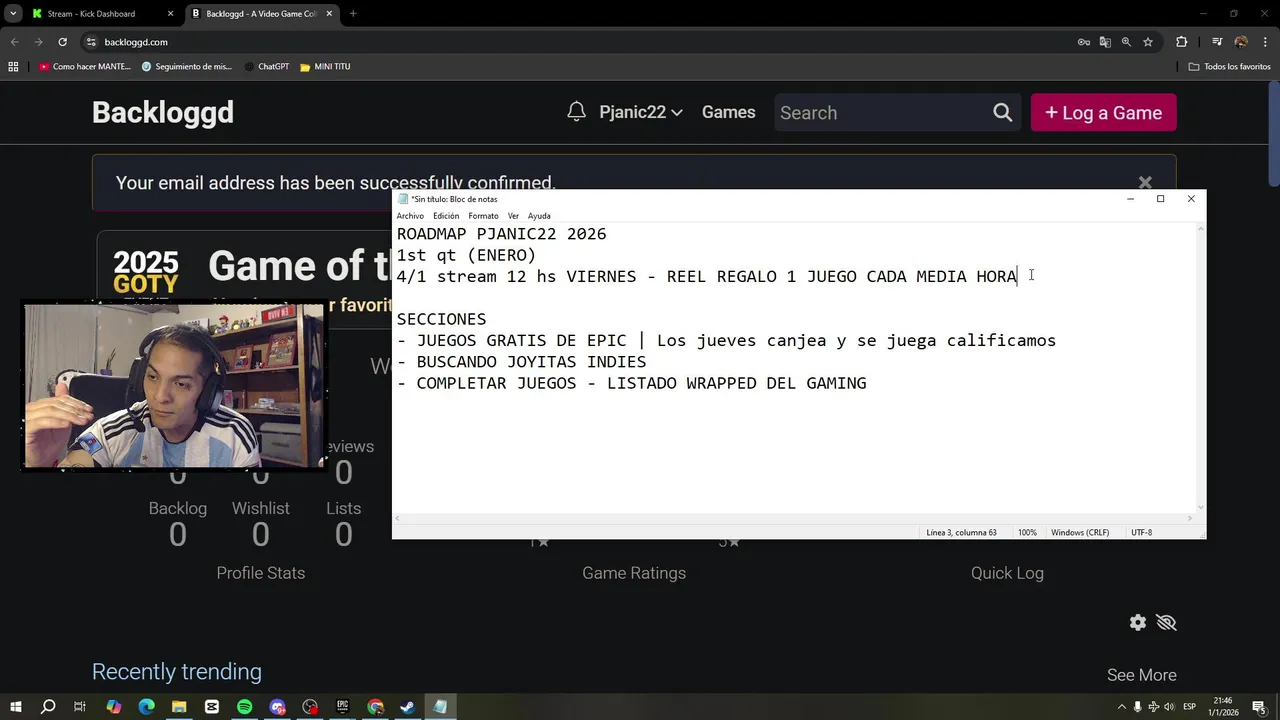This screenshot has height=720, width=1280.
Task: Open the Games nav link
Action: pos(728,112)
